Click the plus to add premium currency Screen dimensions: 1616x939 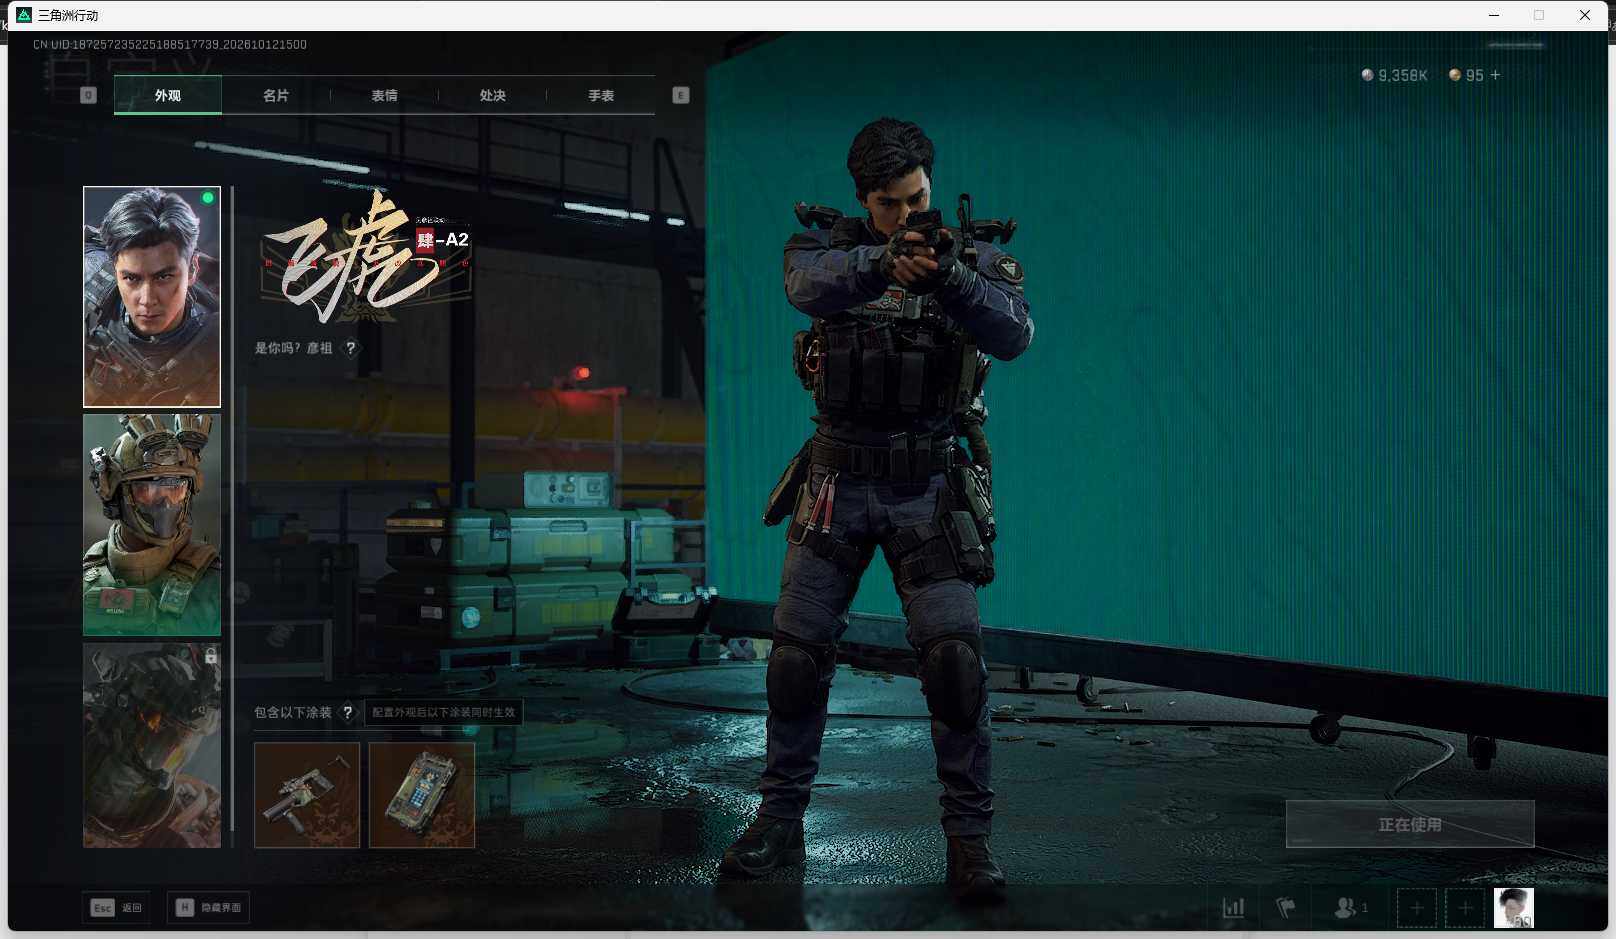1495,75
